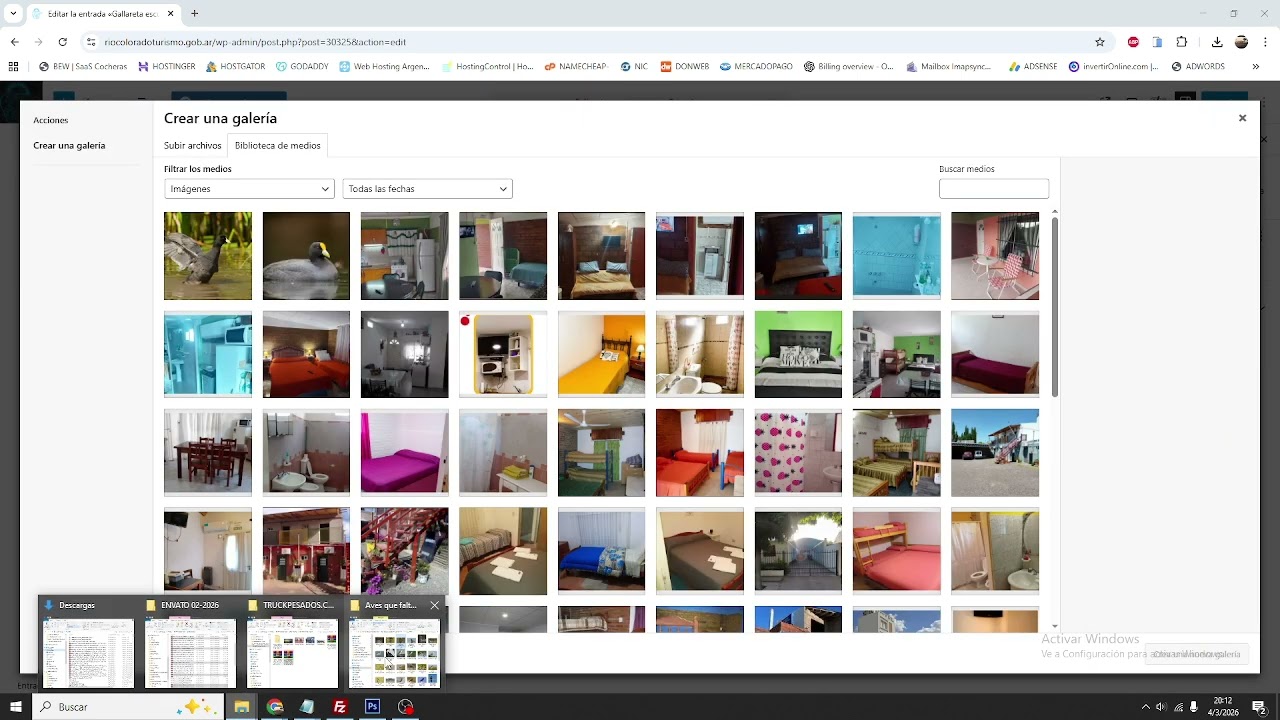Click the media library scroll-down arrow
This screenshot has width=1280, height=720.
(x=1054, y=626)
